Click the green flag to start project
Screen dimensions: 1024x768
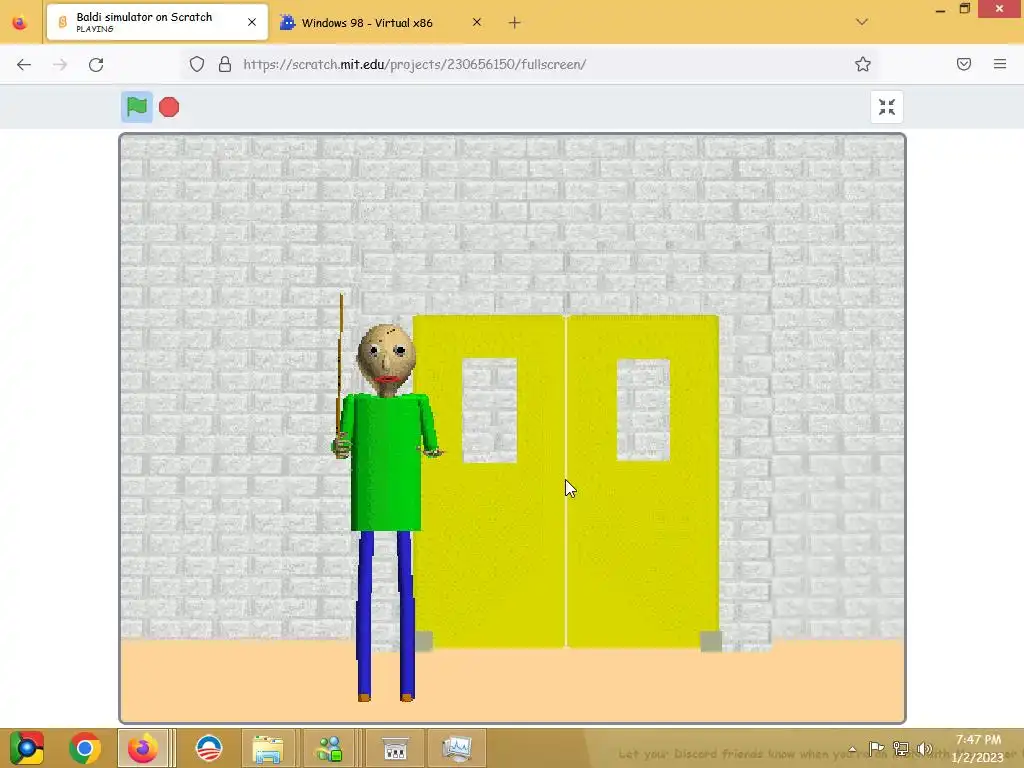pos(136,107)
